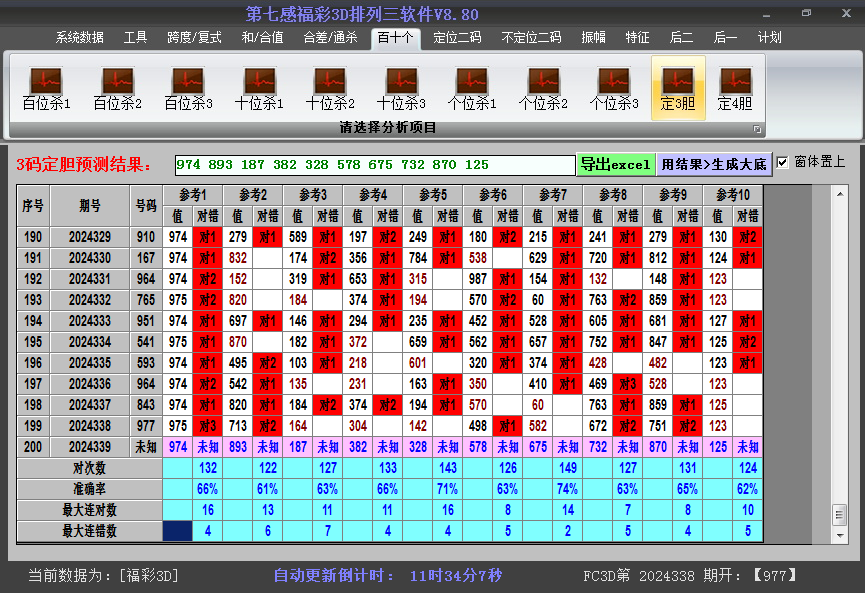Select the row for period 2024329
The image size is (865, 593).
390,237
